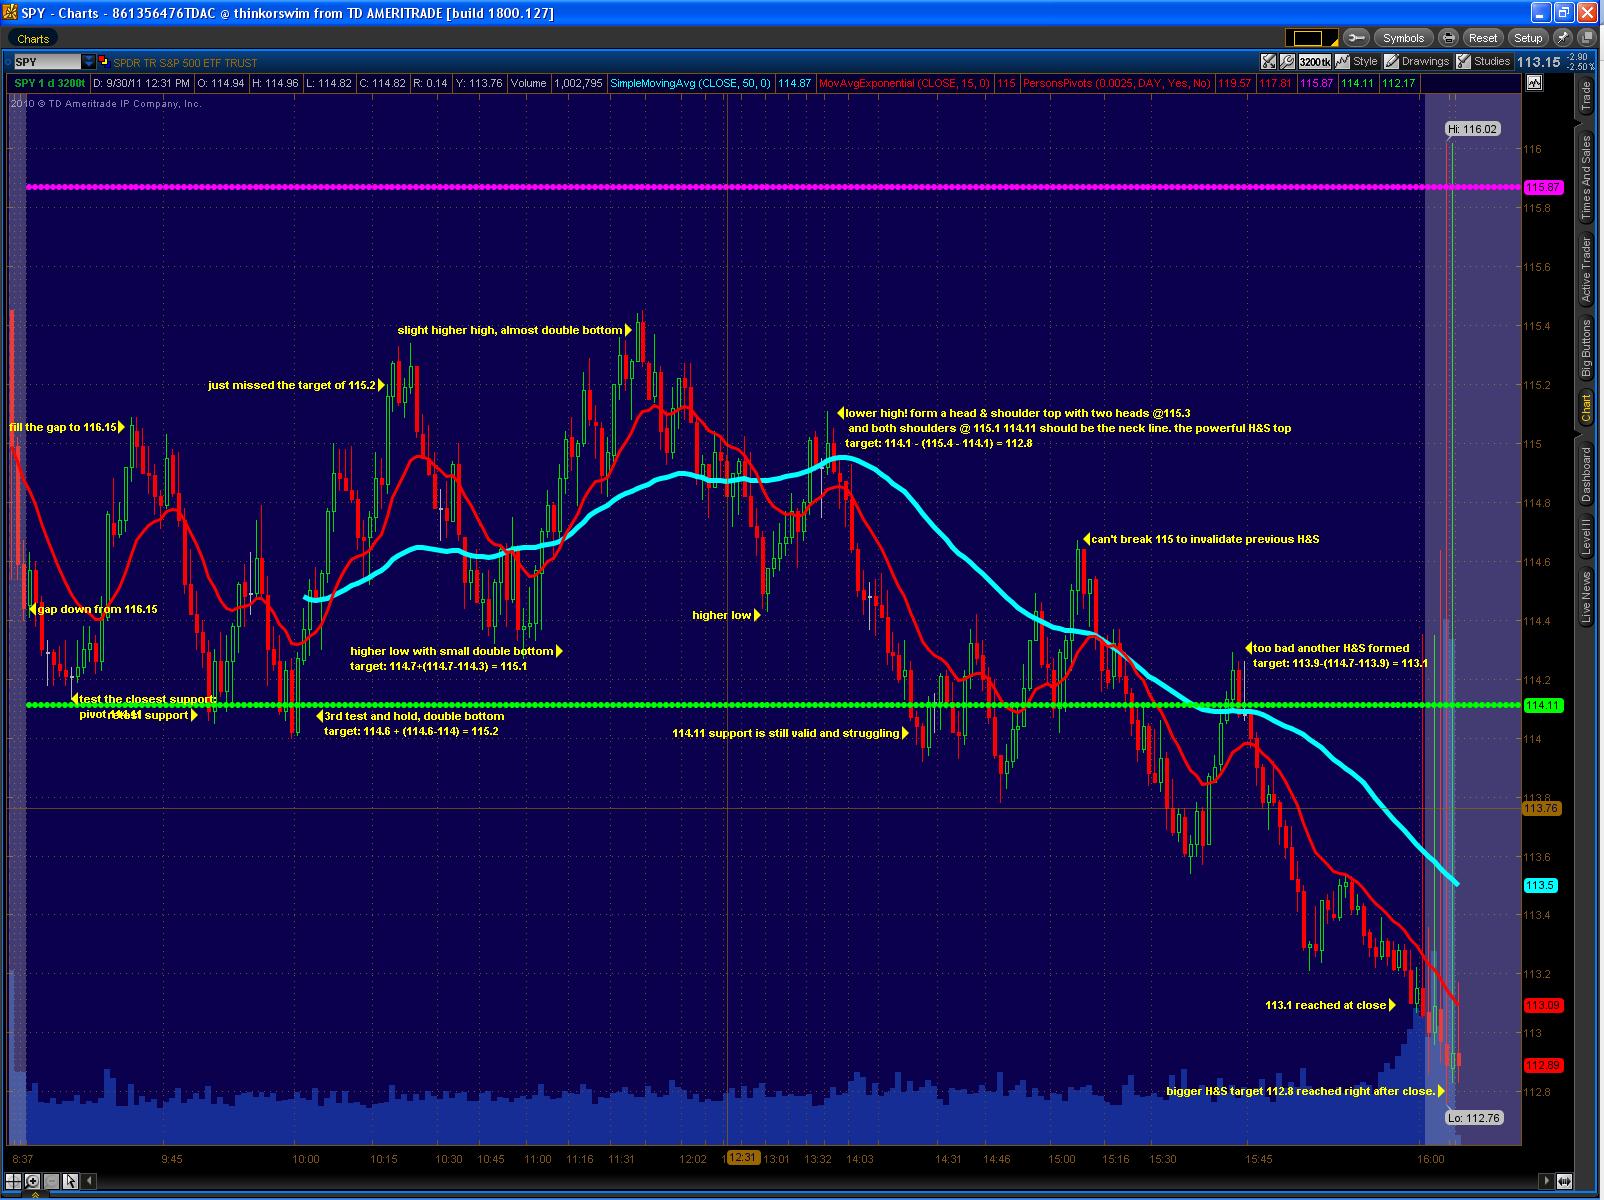Open chart settings wrench icon beside 3200tk
Screen dimensions: 1604x1200
click(1287, 61)
